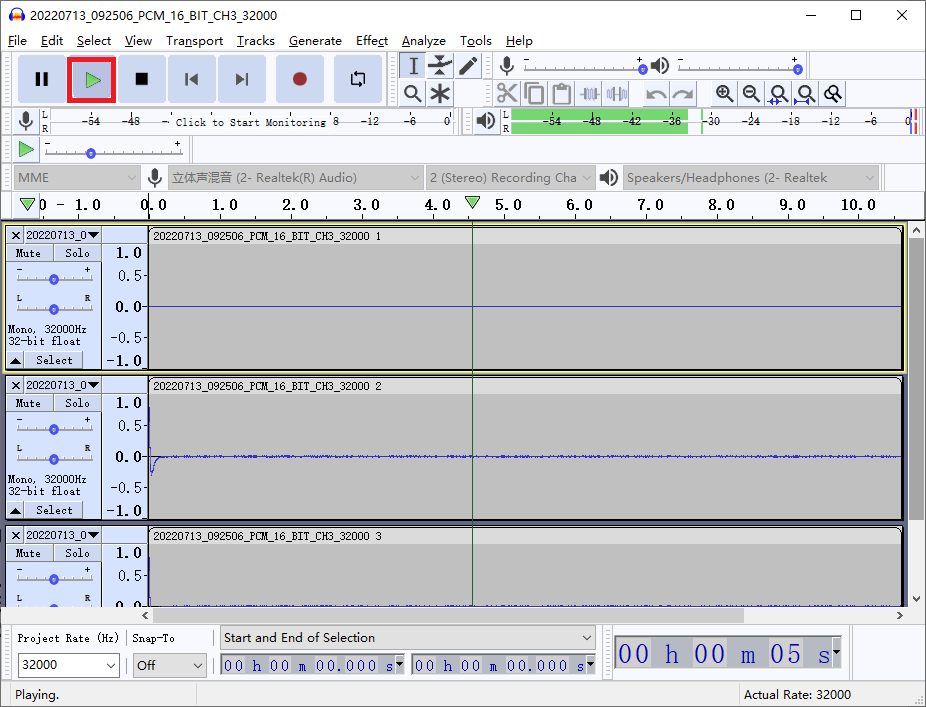This screenshot has height=707, width=926.
Task: Click the Cut scissors icon
Action: click(x=508, y=94)
